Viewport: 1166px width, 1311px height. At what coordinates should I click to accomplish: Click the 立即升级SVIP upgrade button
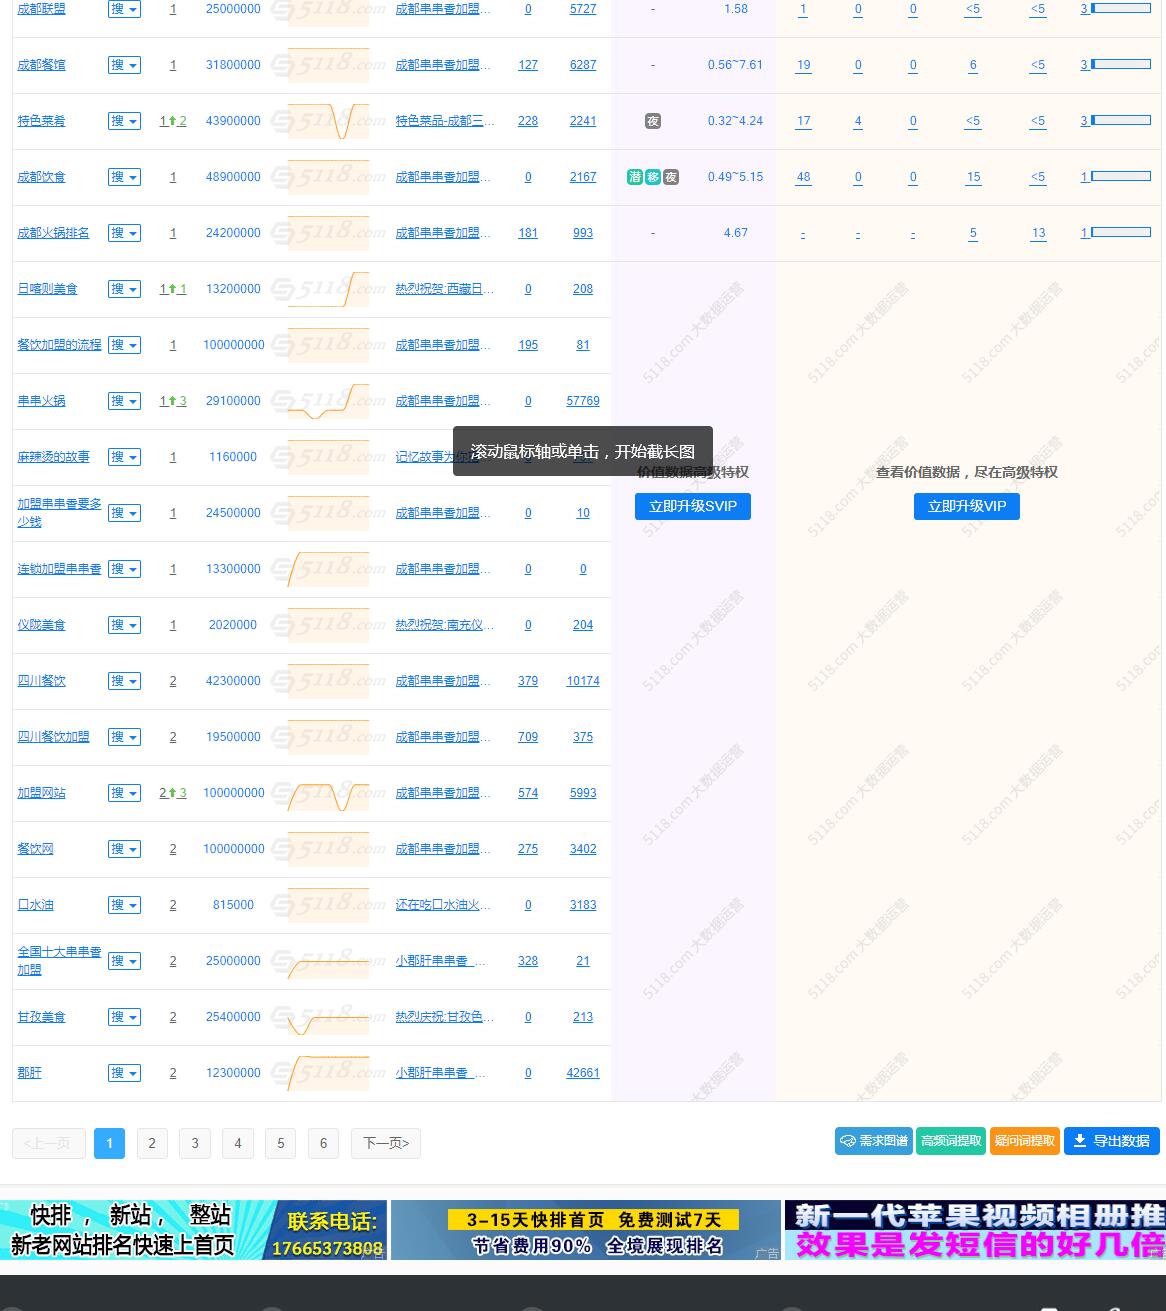point(692,506)
